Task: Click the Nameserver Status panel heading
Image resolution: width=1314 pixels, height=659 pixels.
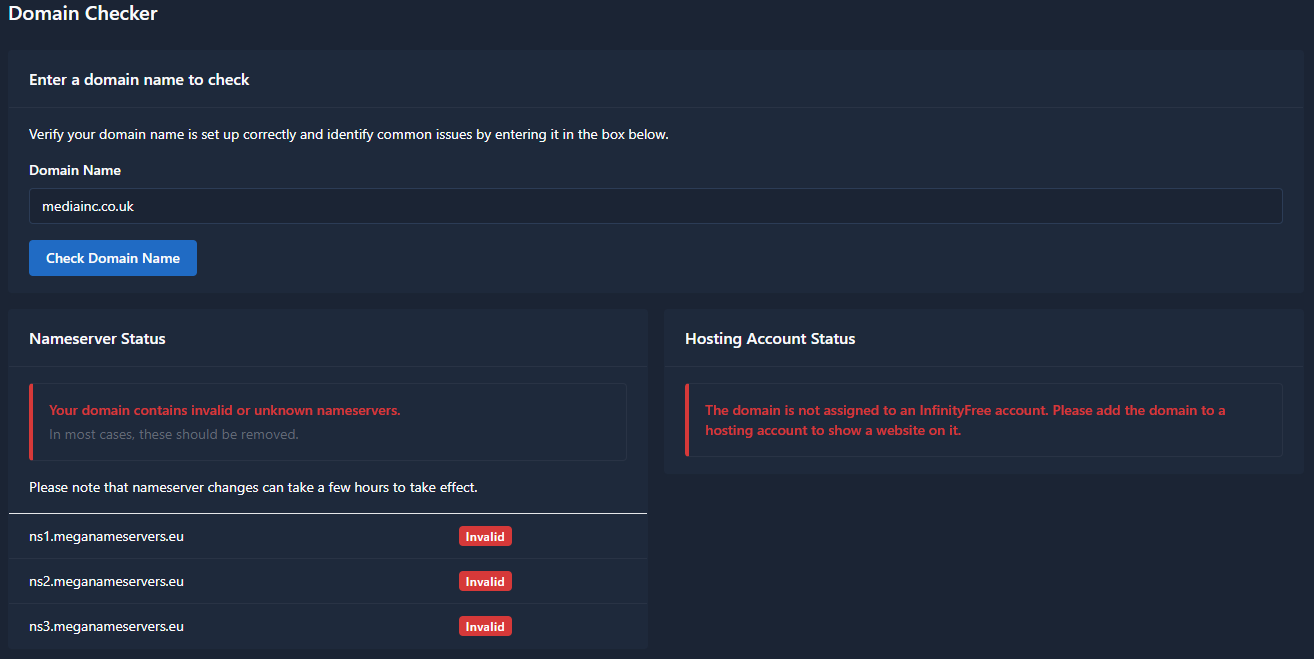Action: pos(97,338)
